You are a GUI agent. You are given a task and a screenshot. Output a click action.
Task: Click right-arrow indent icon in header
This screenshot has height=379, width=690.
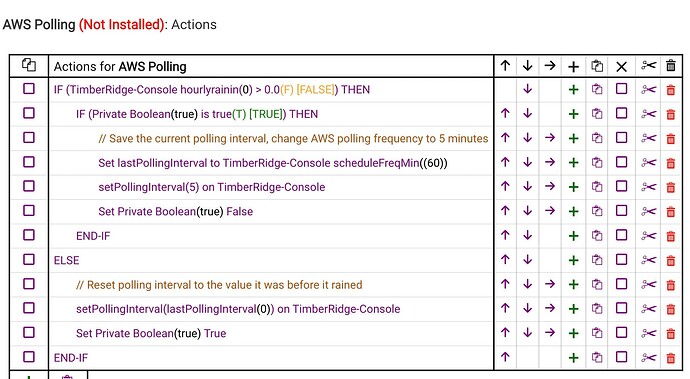(550, 66)
